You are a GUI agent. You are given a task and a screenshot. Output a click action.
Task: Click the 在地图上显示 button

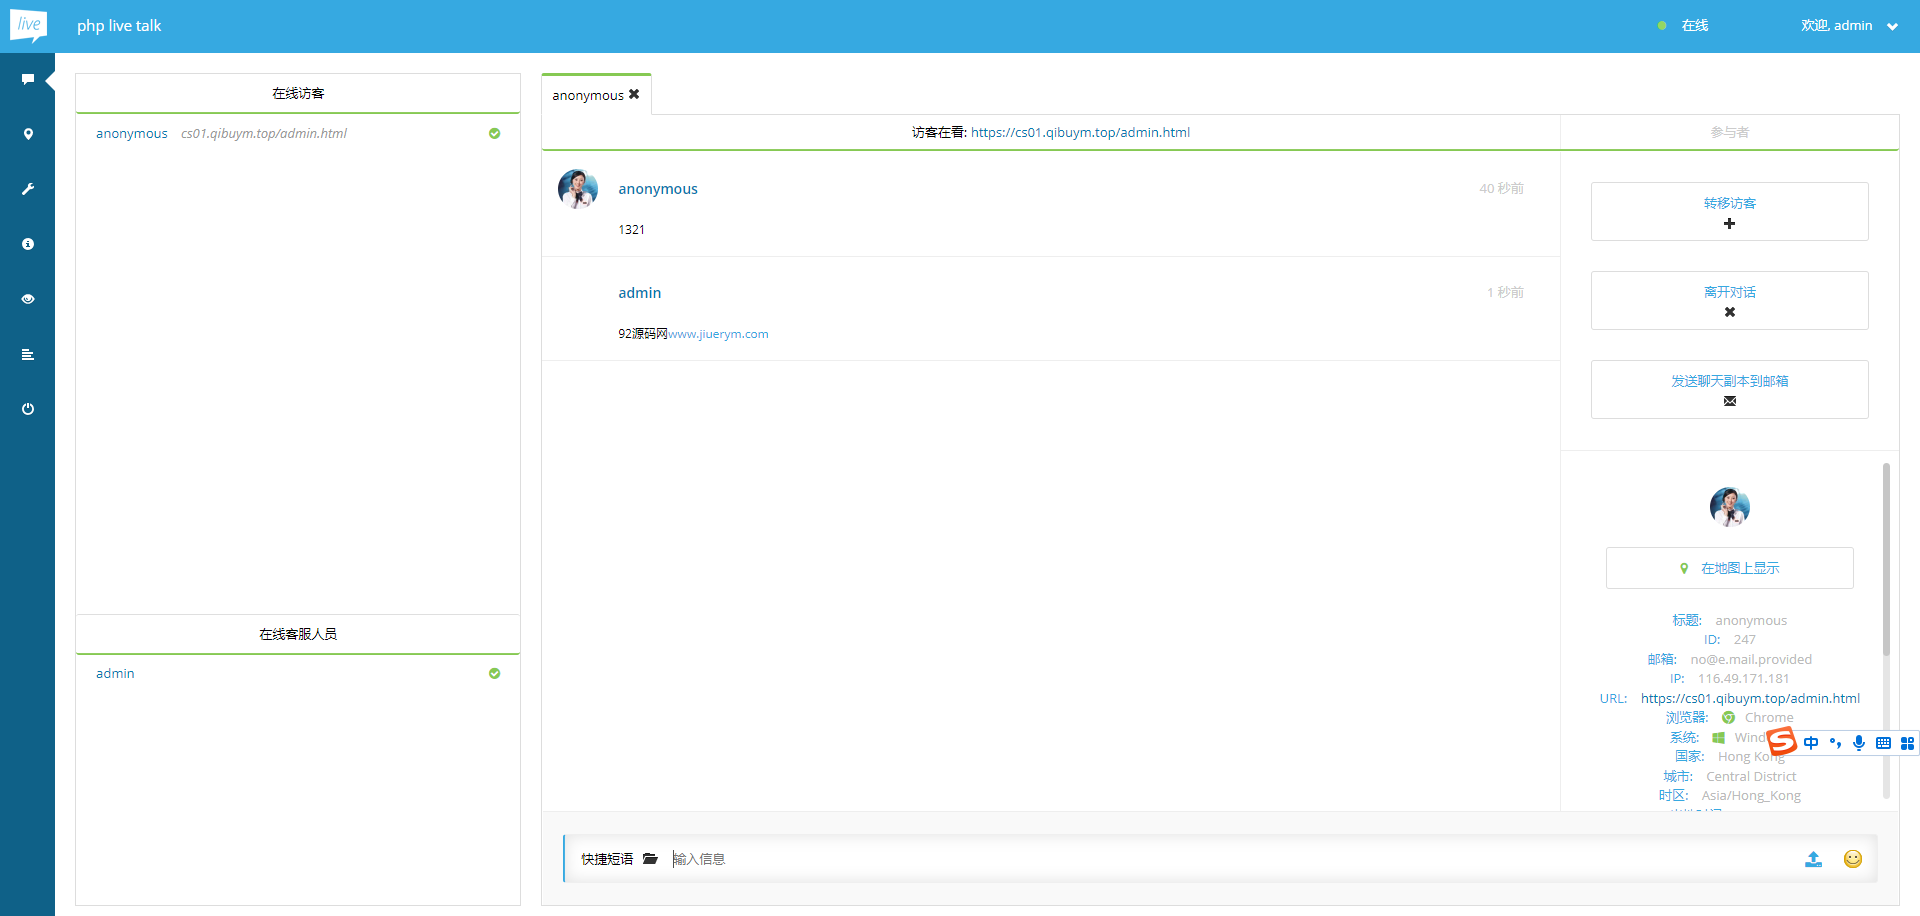tap(1729, 568)
